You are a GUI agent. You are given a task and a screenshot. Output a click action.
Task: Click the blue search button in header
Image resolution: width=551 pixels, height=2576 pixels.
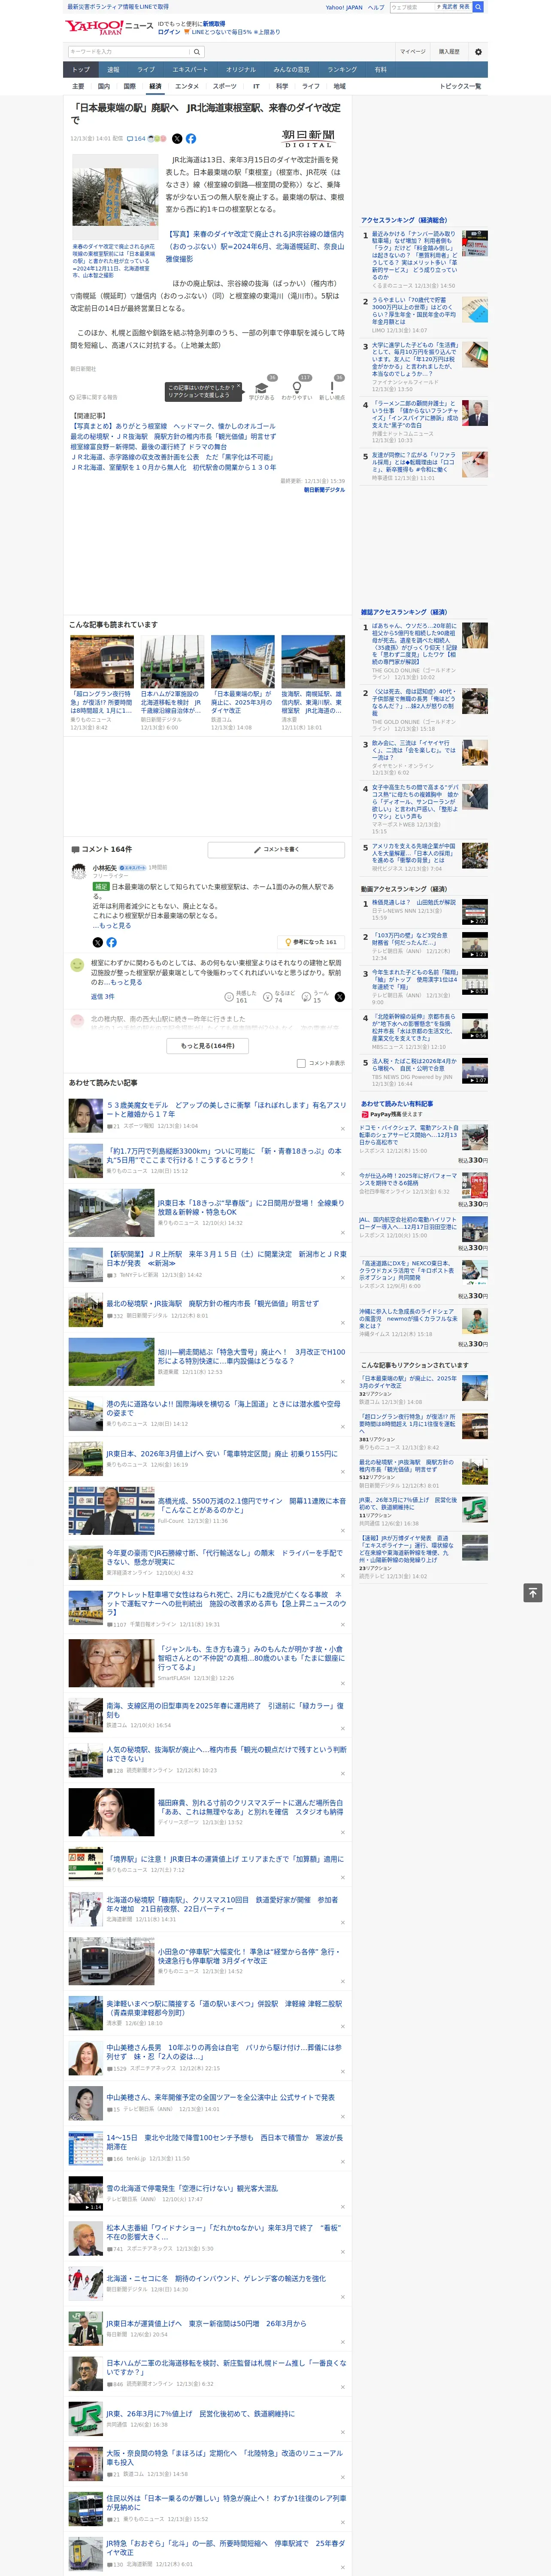478,7
